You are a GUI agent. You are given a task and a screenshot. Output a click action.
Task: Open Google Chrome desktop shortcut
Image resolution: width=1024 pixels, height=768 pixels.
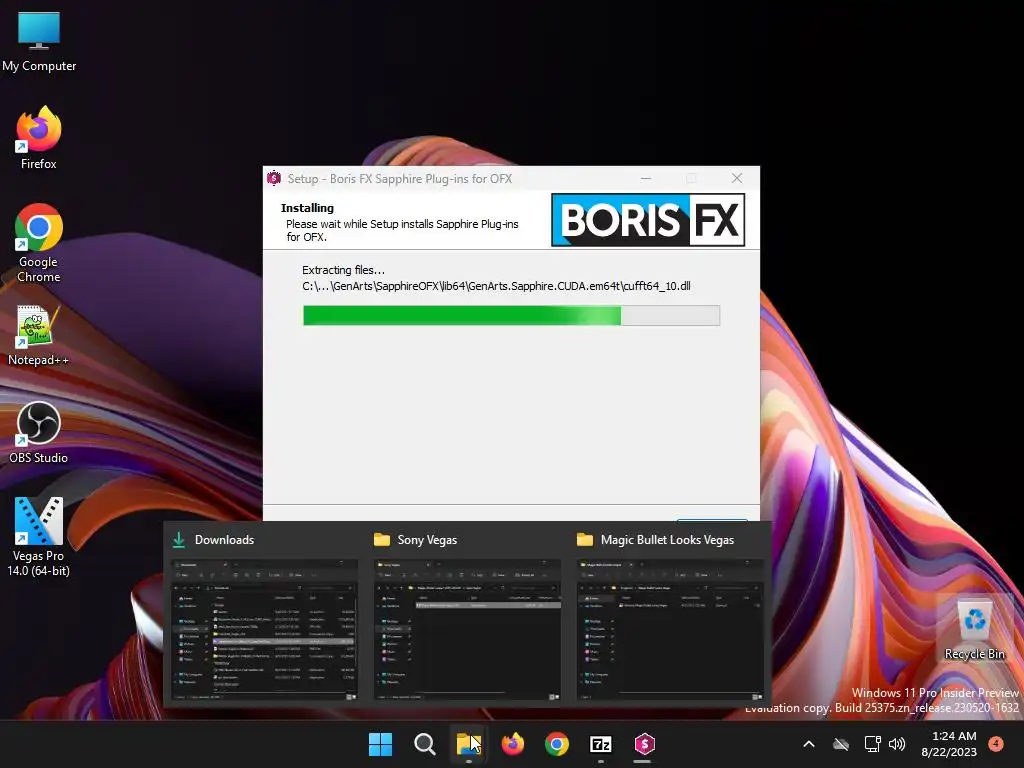[39, 243]
